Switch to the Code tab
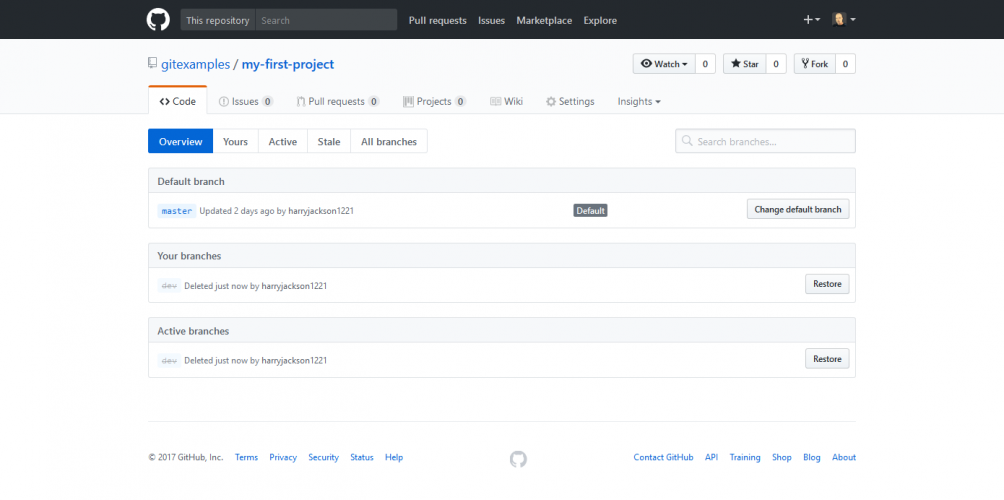1004x500 pixels. pyautogui.click(x=177, y=101)
